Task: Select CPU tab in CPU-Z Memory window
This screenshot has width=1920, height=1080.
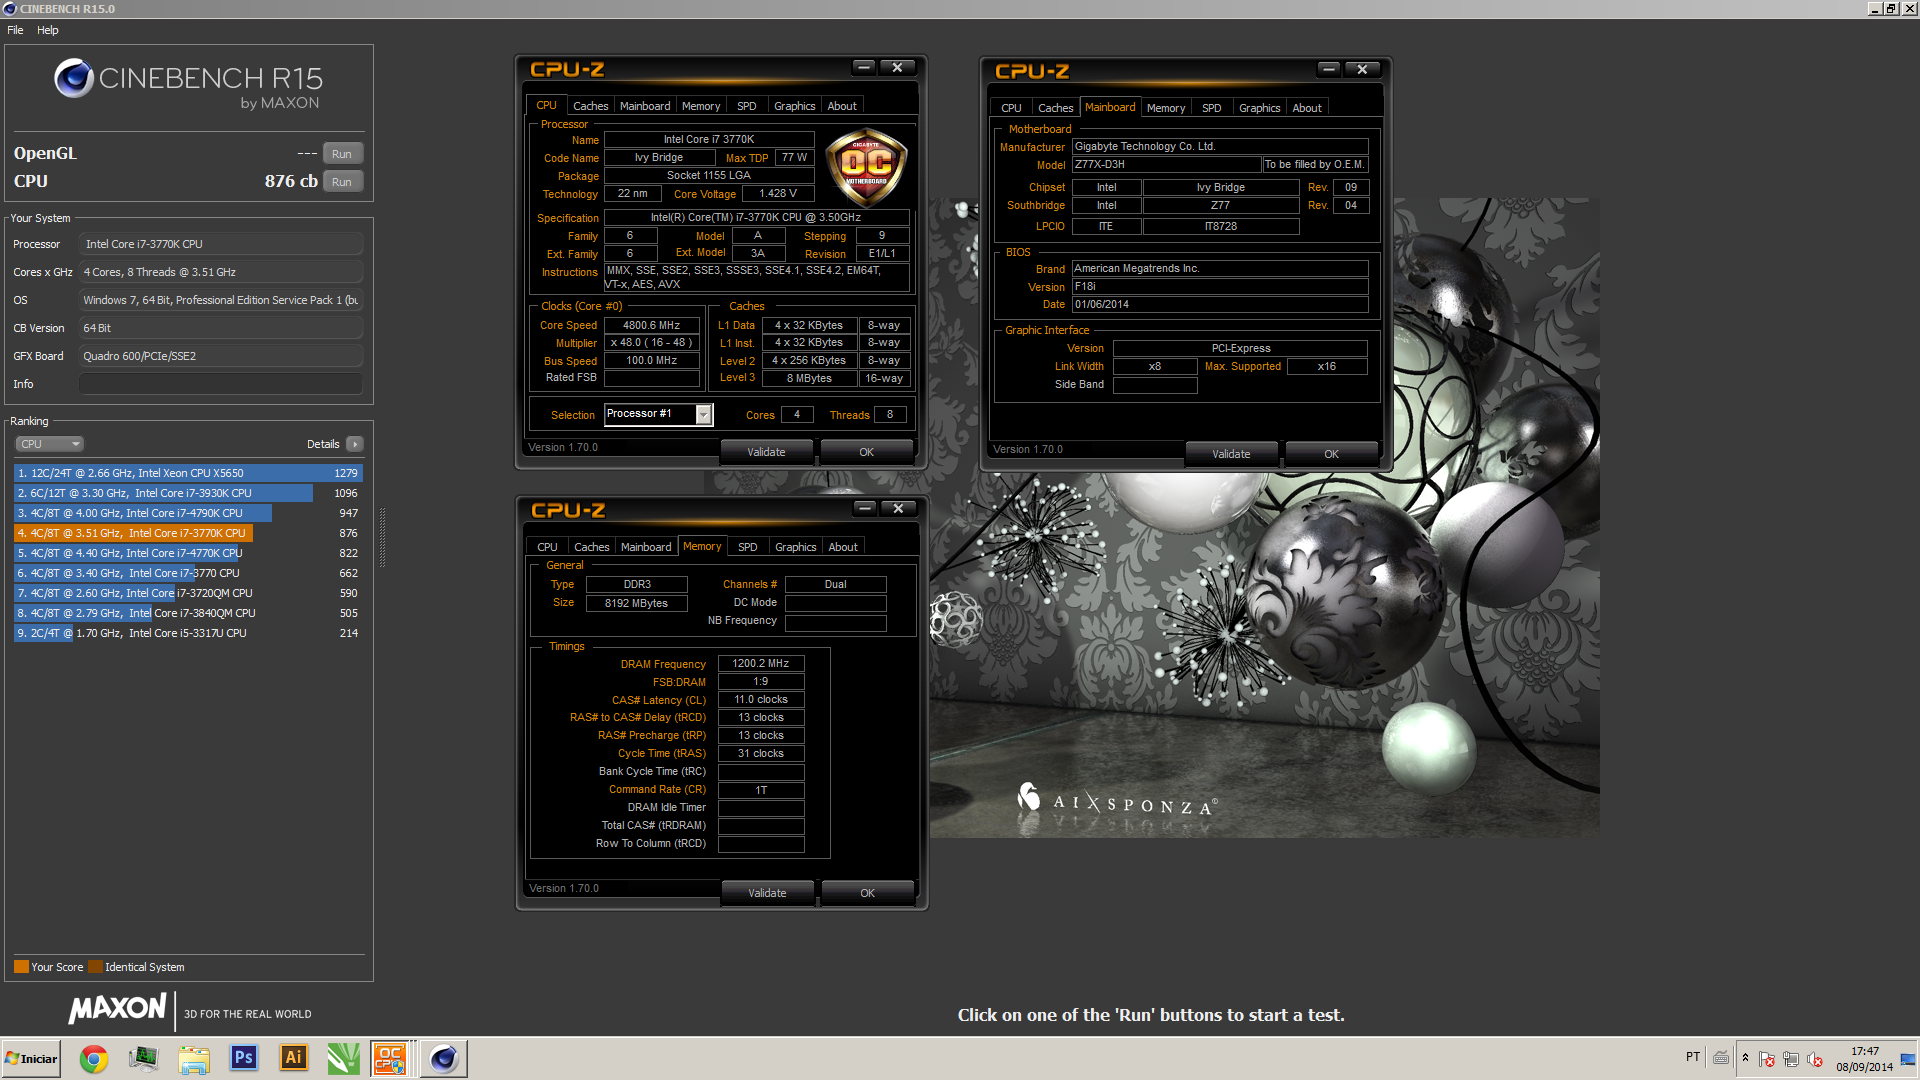Action: [x=547, y=547]
